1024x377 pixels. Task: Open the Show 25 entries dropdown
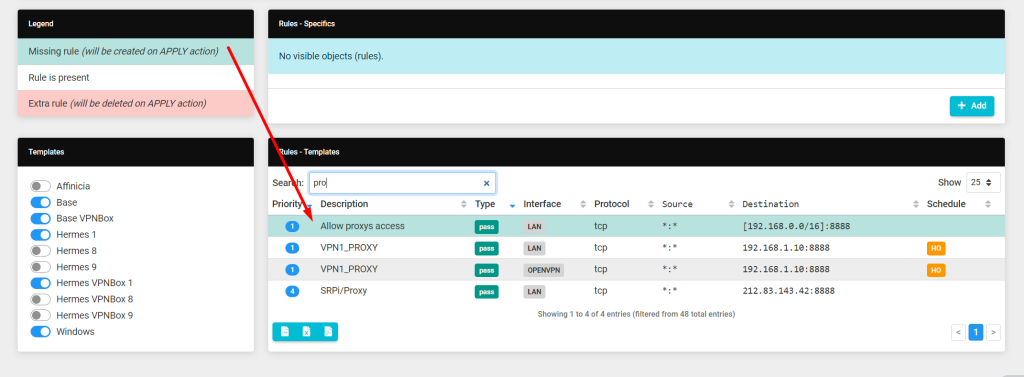983,182
